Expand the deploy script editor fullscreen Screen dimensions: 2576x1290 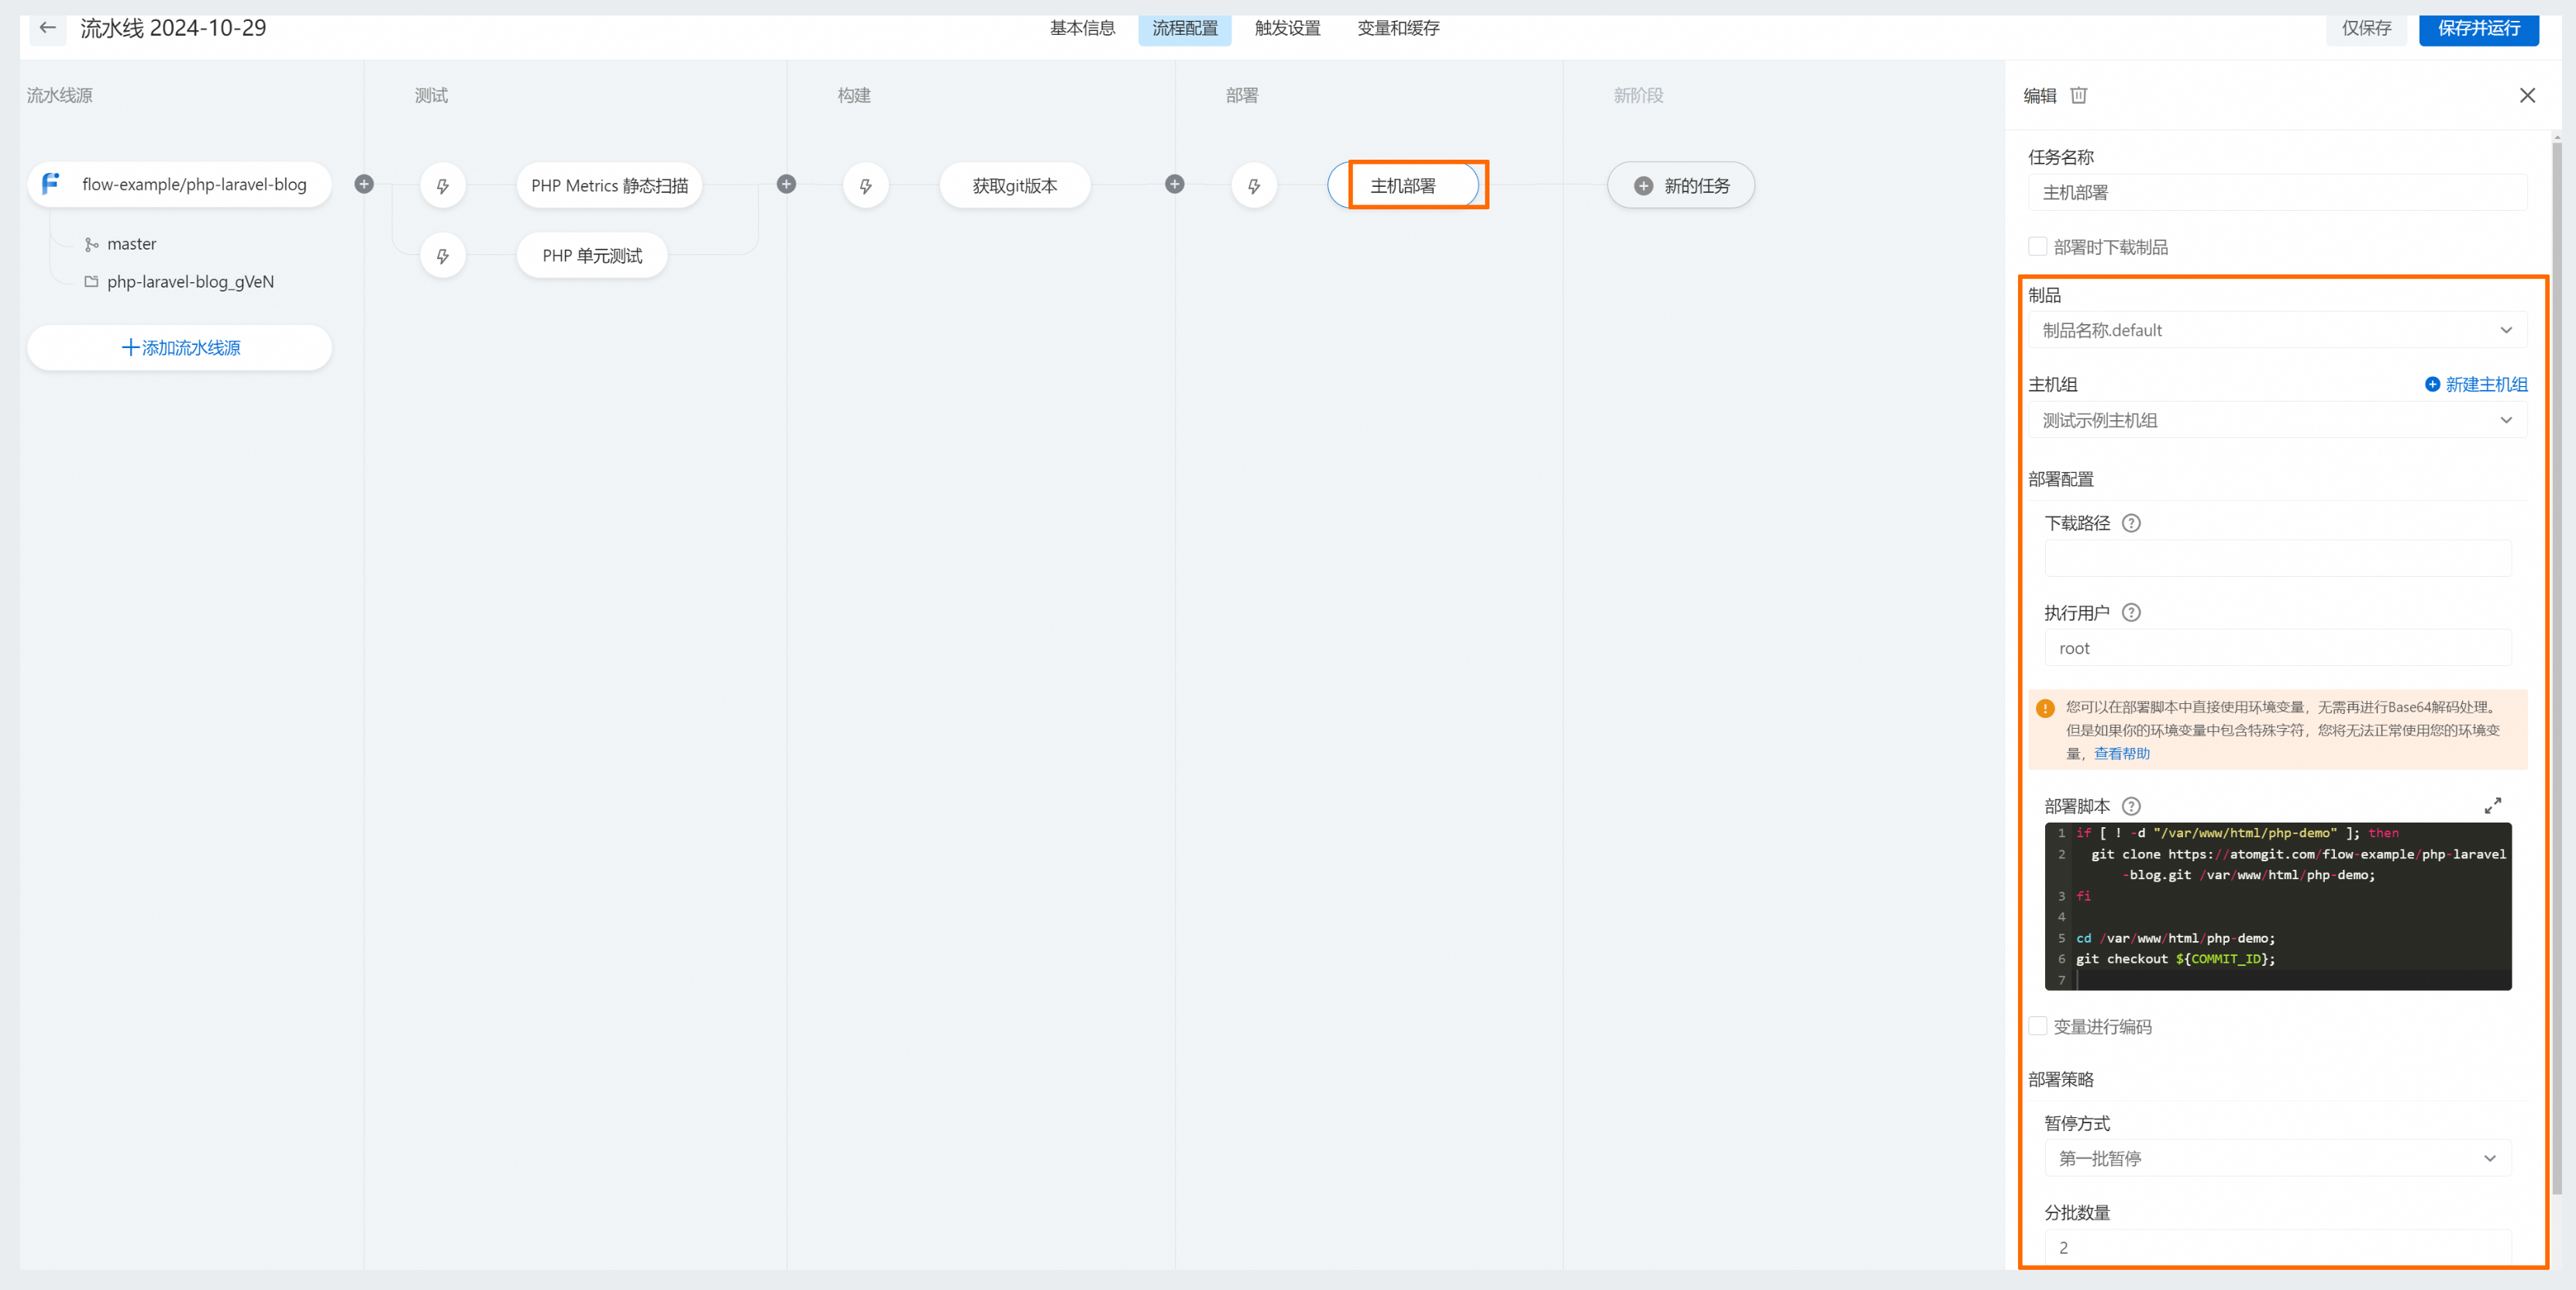(x=2493, y=805)
